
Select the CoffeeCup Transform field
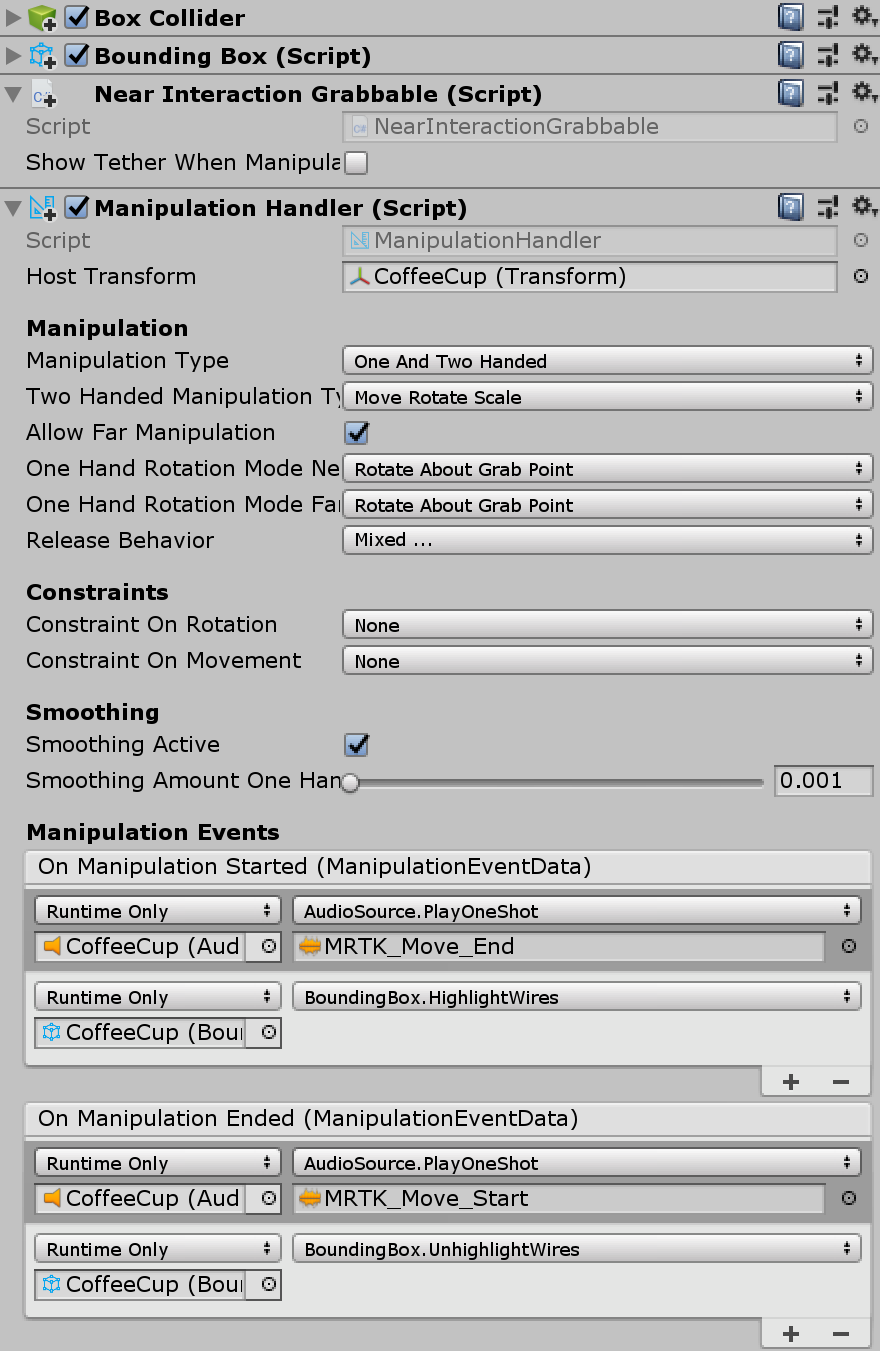588,277
